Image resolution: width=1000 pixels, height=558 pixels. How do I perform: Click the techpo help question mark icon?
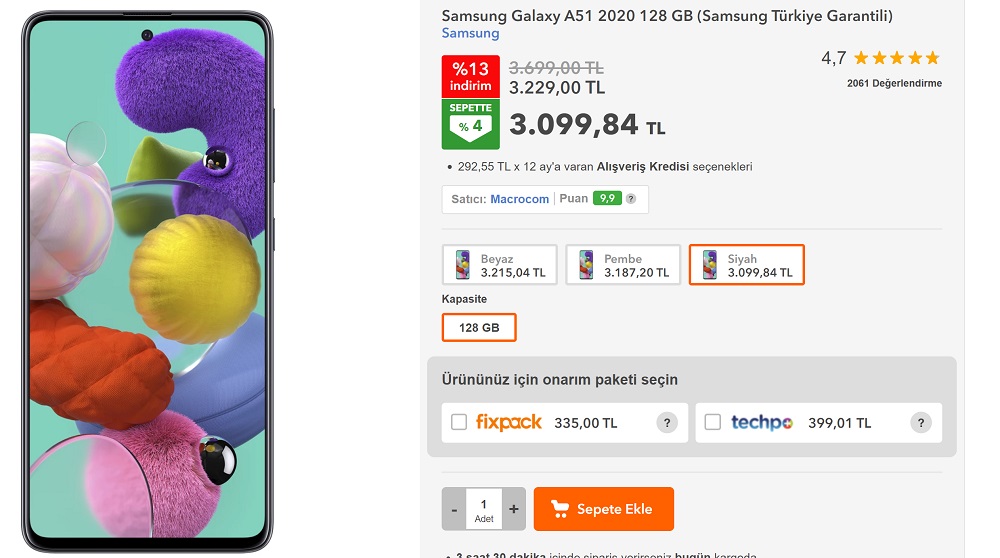[921, 423]
